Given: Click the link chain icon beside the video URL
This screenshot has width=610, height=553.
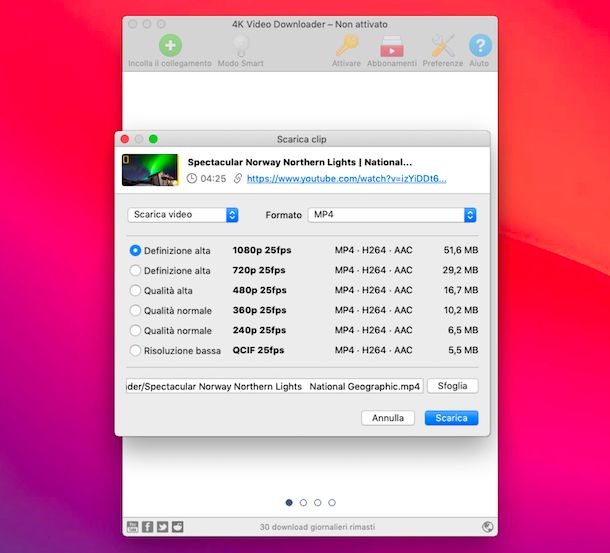Looking at the screenshot, I should 237,178.
